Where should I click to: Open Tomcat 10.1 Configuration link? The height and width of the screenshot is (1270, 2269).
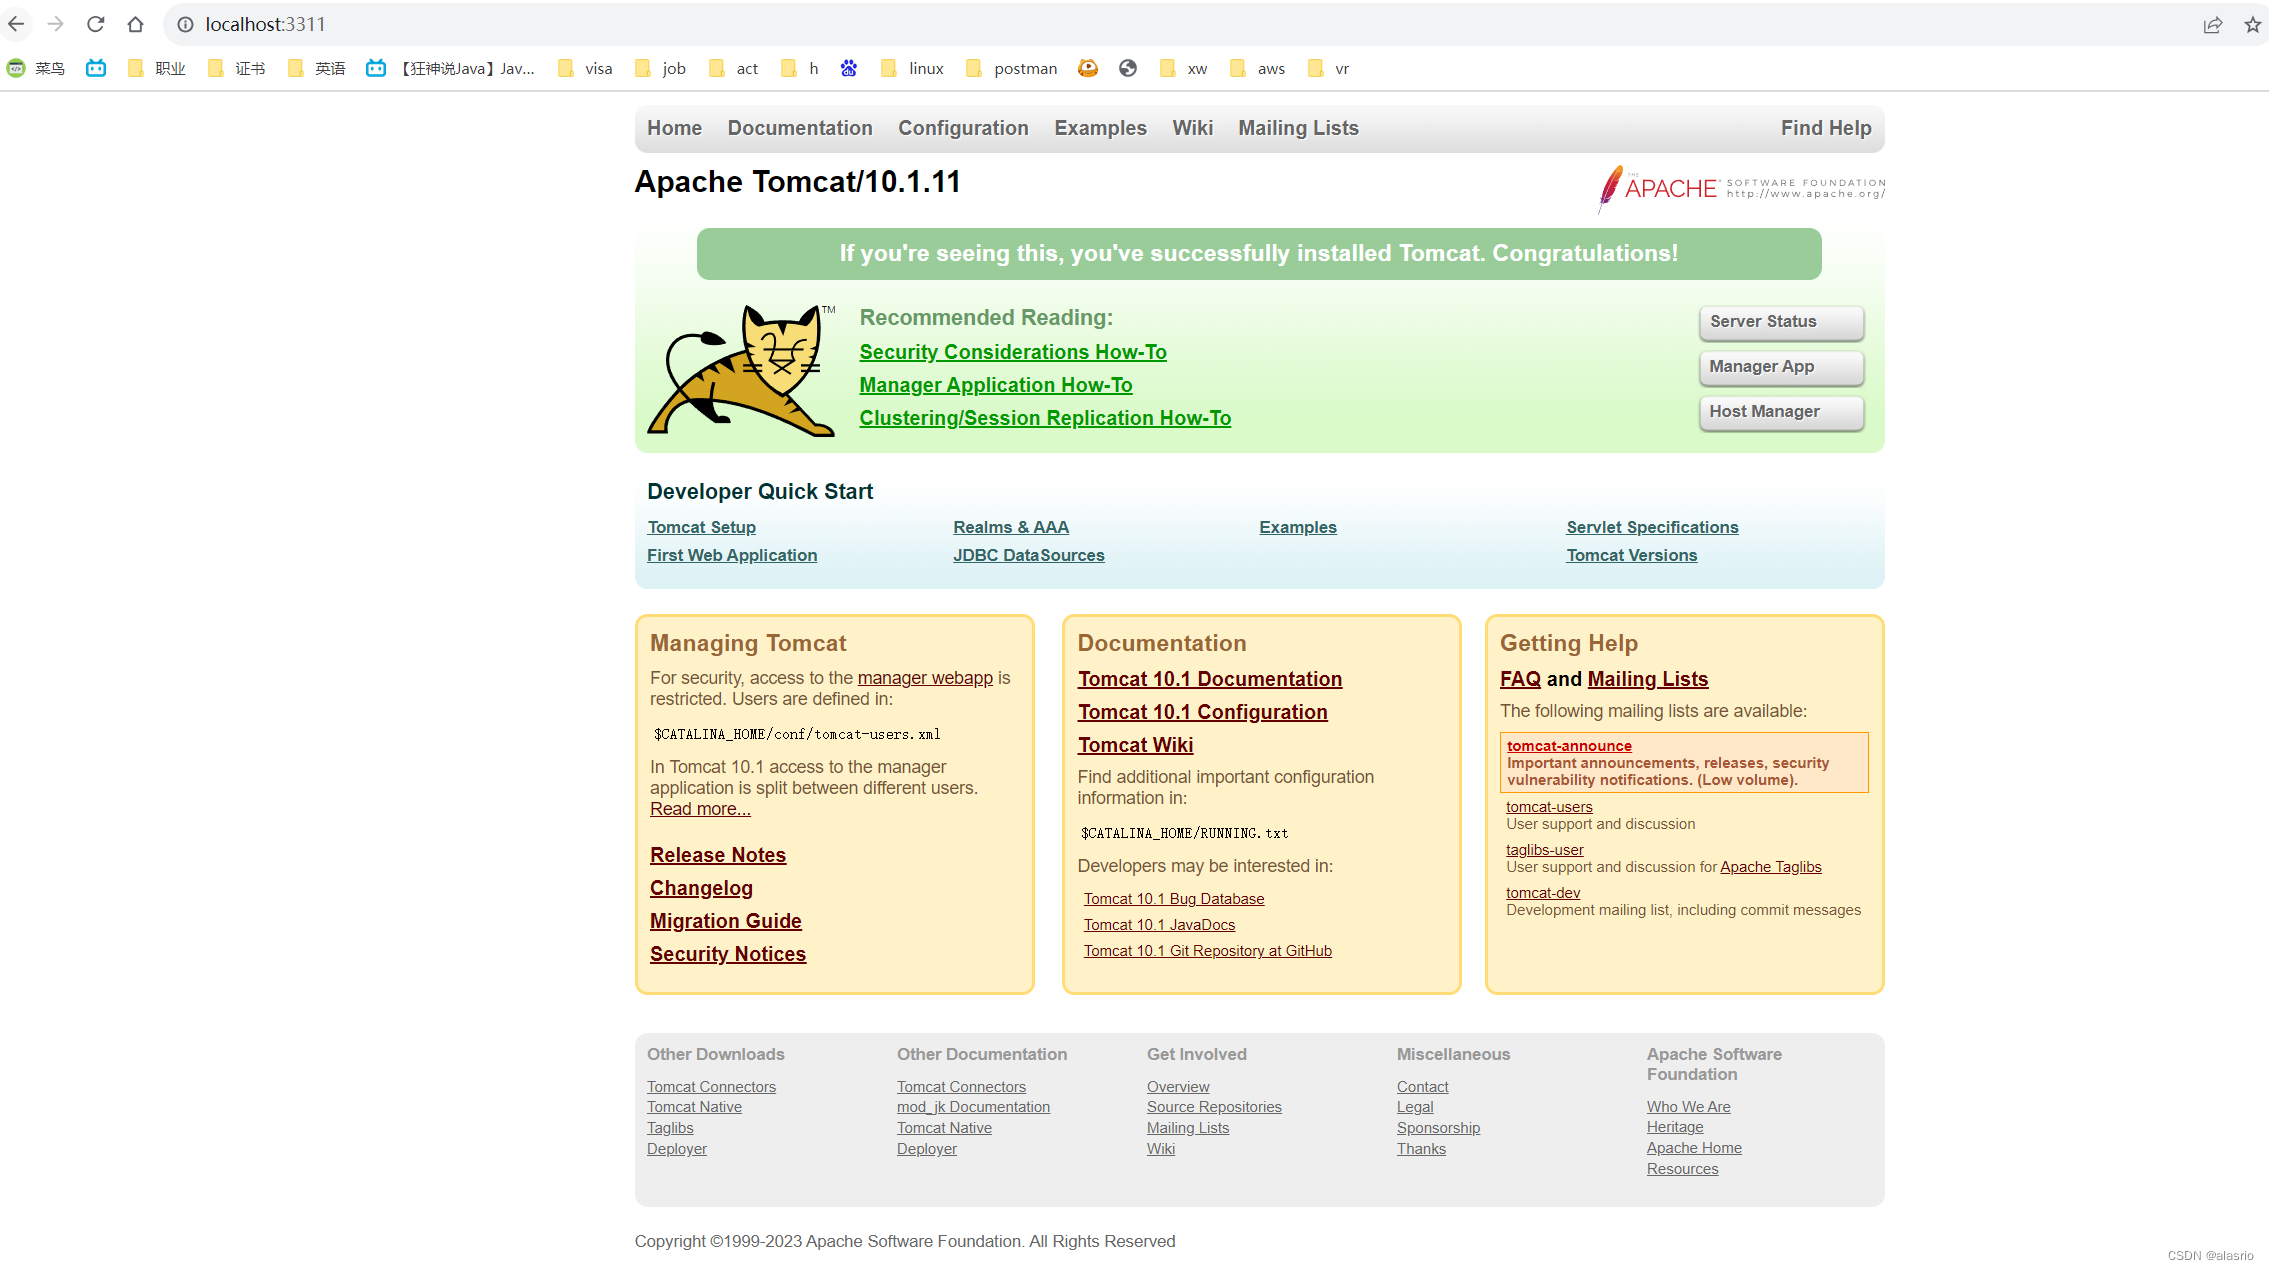pyautogui.click(x=1203, y=712)
